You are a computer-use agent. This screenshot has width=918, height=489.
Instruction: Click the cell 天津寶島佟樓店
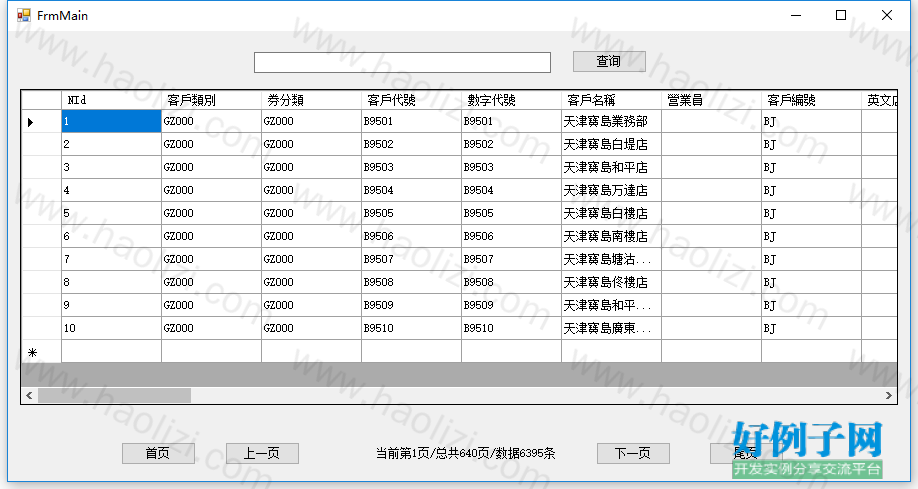[x=612, y=282]
